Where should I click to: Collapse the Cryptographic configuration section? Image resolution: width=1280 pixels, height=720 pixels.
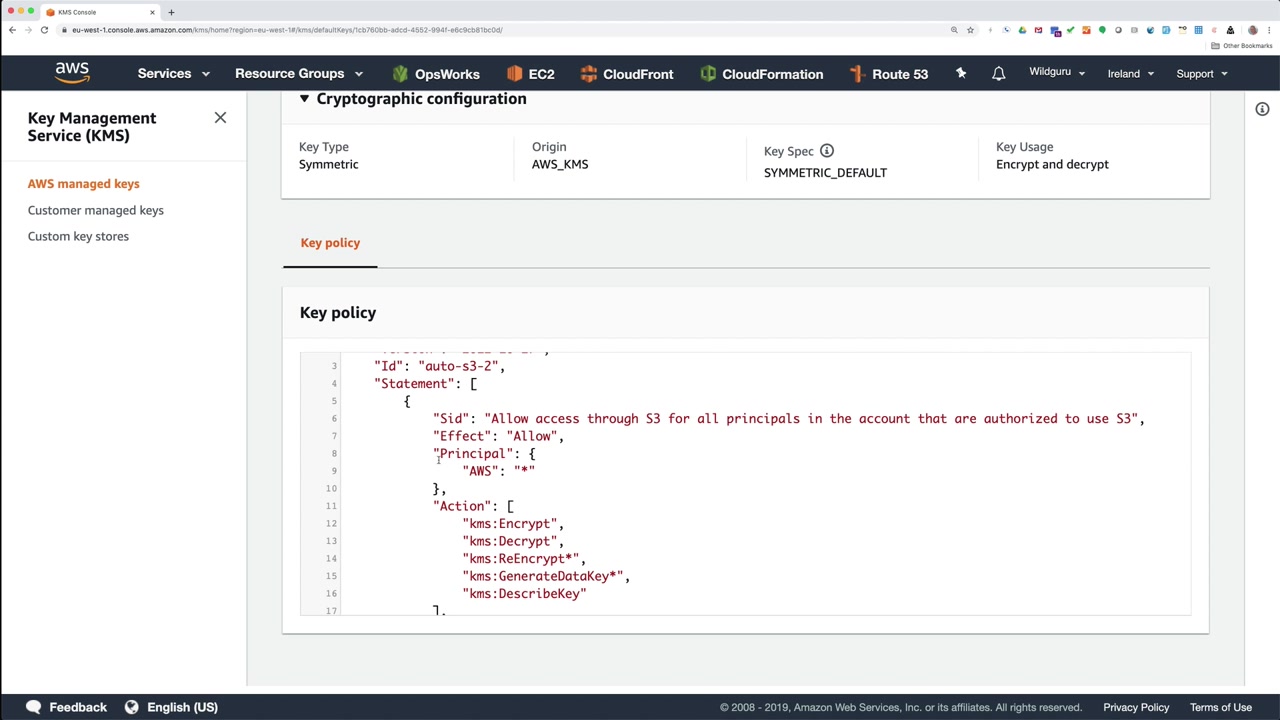tap(304, 99)
